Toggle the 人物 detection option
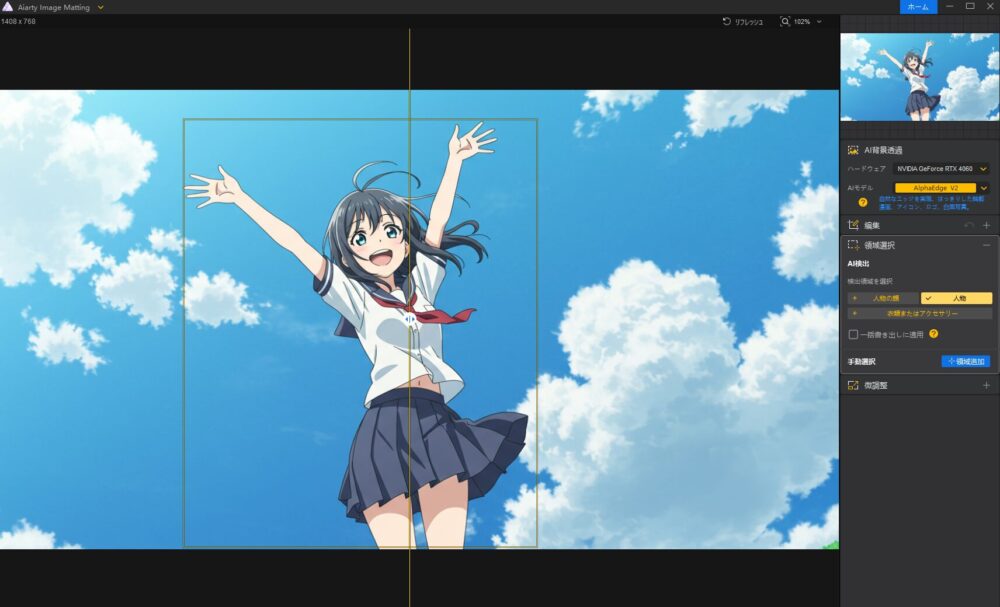This screenshot has height=607, width=1000. tap(957, 298)
